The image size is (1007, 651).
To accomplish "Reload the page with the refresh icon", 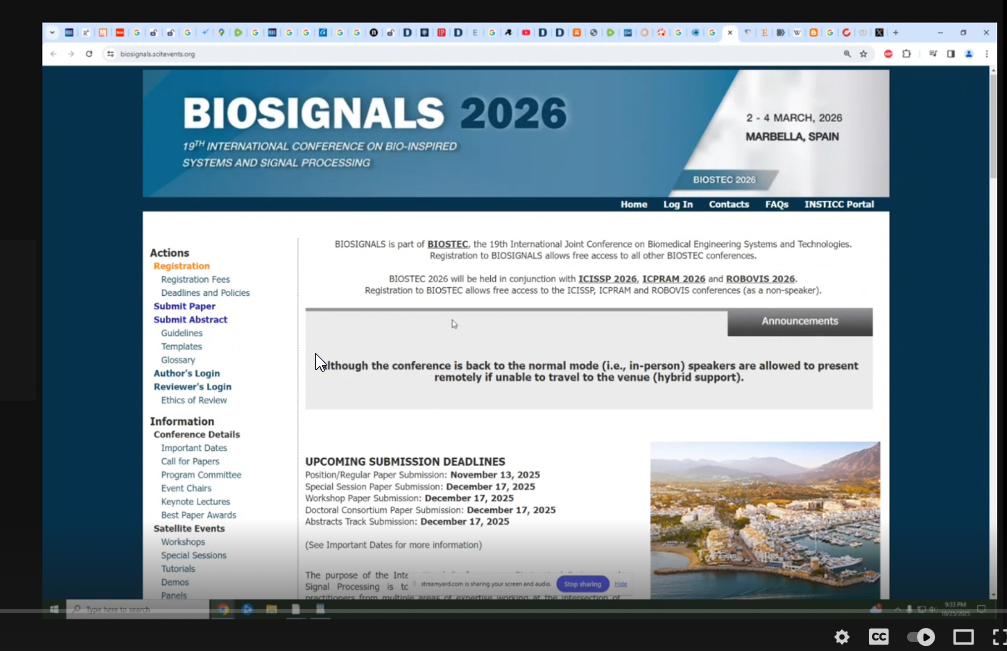I will click(89, 54).
